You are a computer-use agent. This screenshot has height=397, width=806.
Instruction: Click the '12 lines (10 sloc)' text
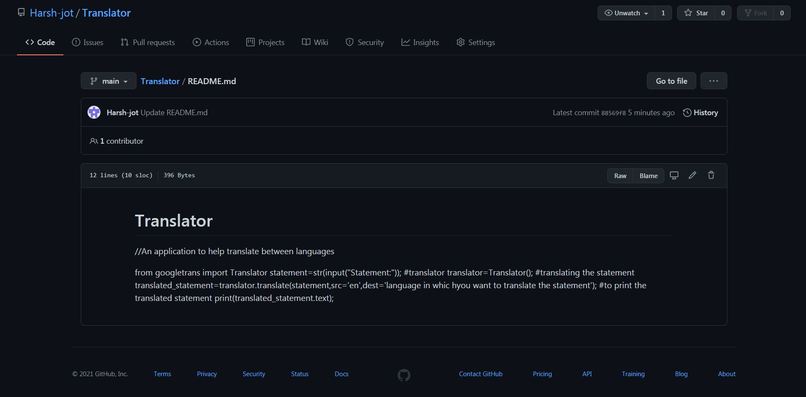point(121,175)
